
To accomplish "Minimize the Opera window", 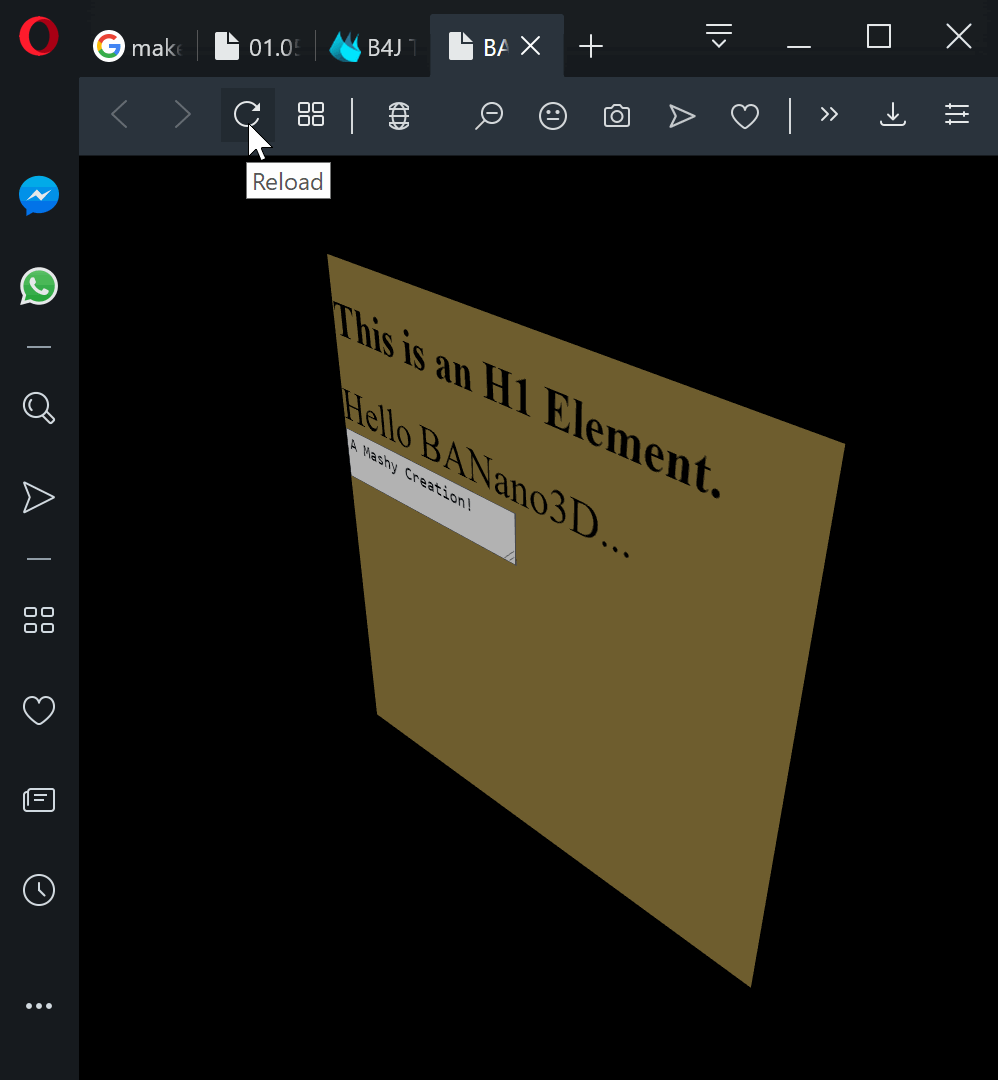I will click(799, 46).
